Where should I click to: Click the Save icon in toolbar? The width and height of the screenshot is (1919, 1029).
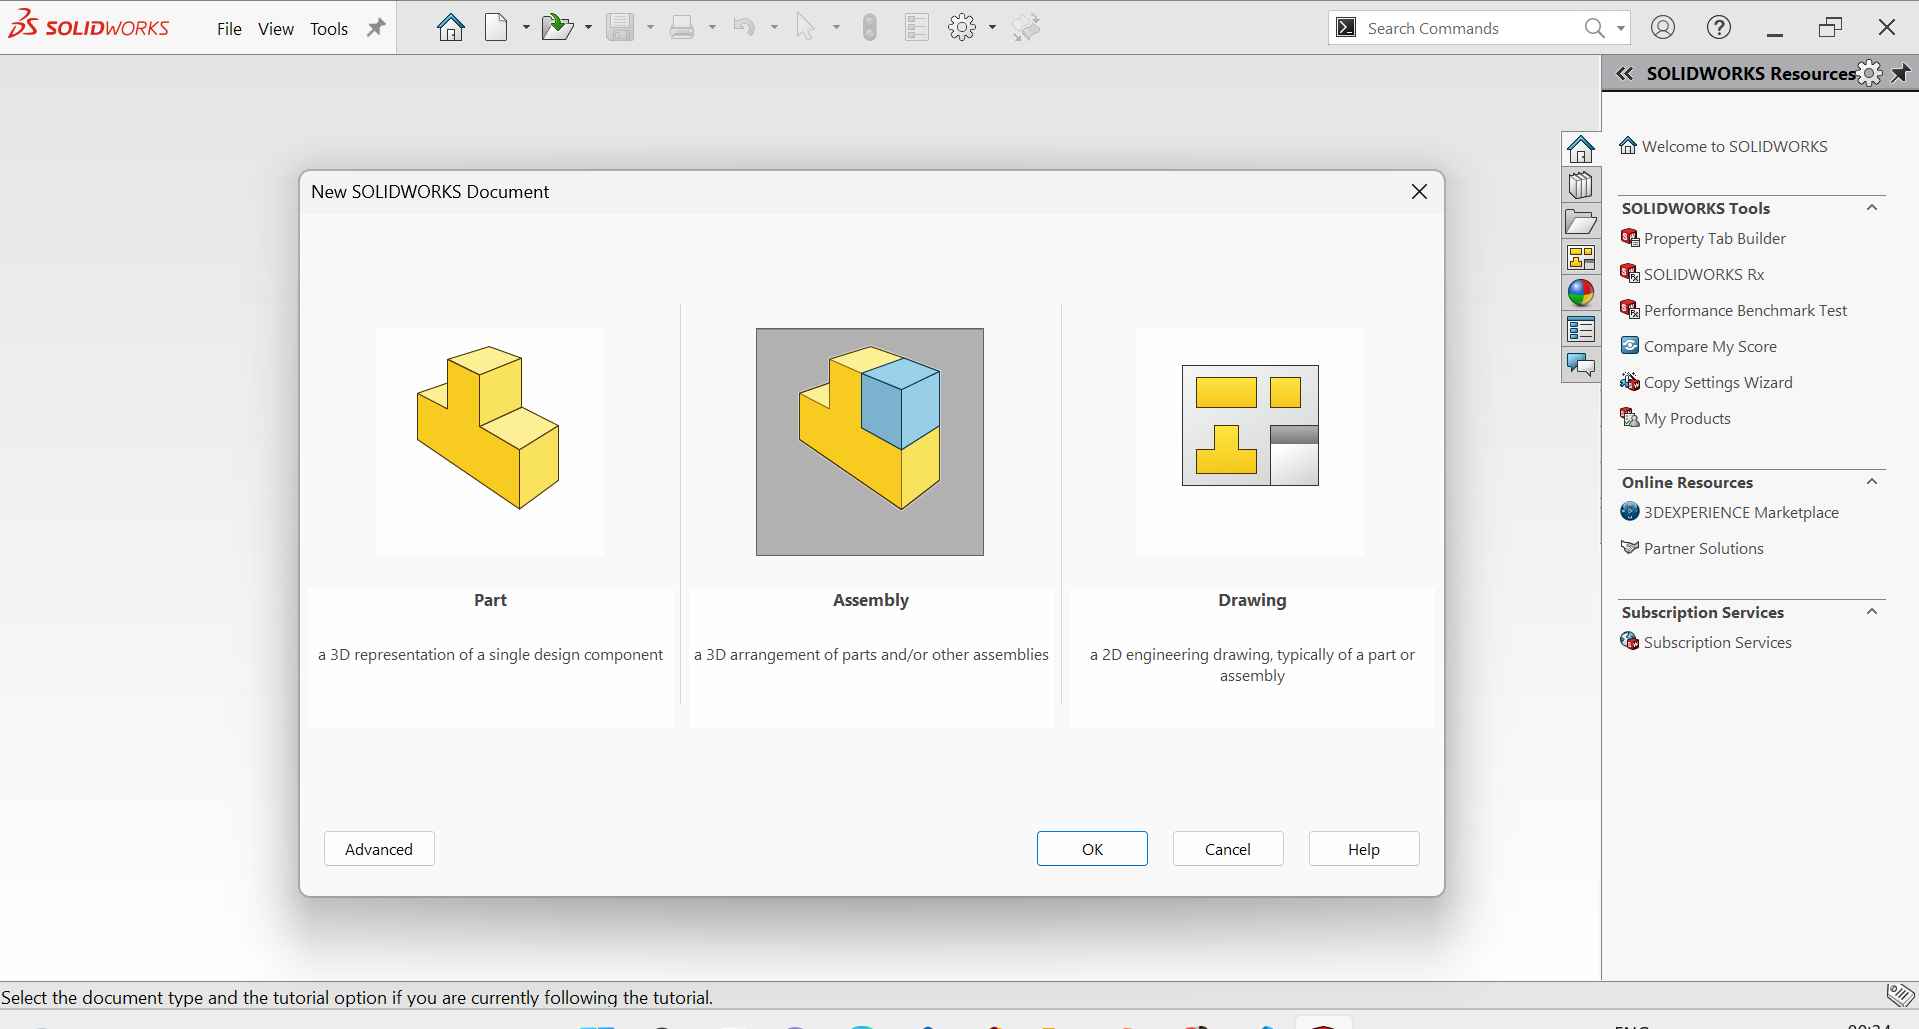pos(620,27)
